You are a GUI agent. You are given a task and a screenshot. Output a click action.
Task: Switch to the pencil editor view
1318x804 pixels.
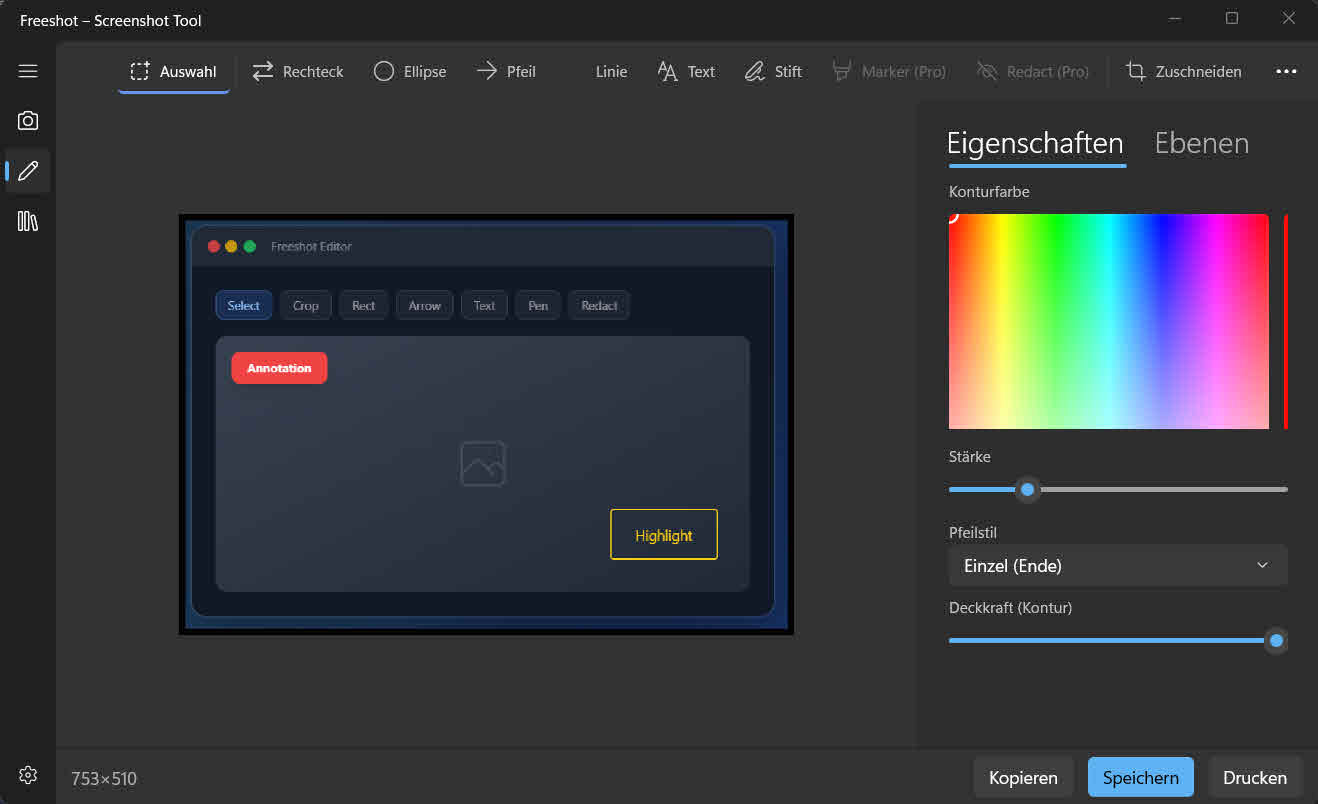(28, 171)
